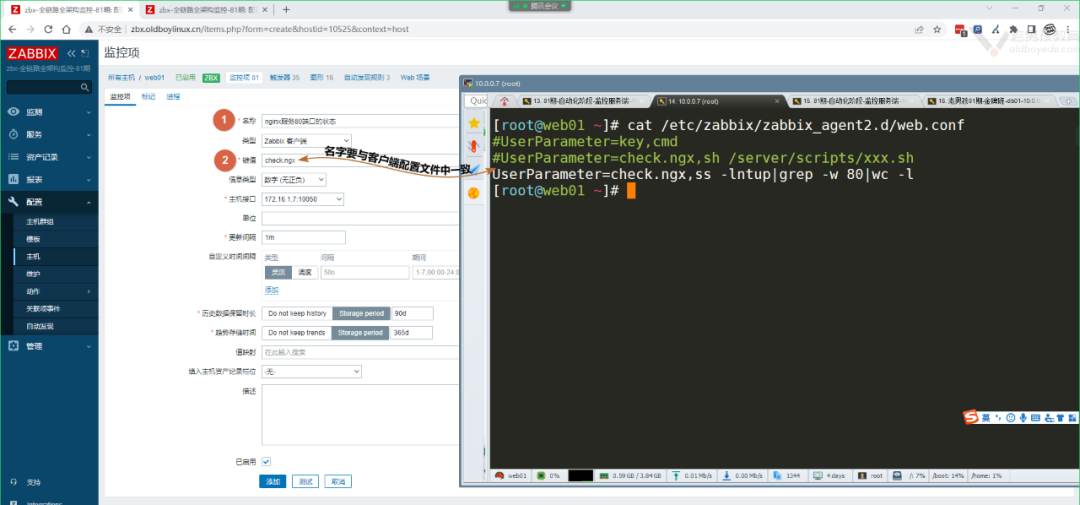
Task: Click the red tool icon in terminal sidebar
Action: pos(474,146)
